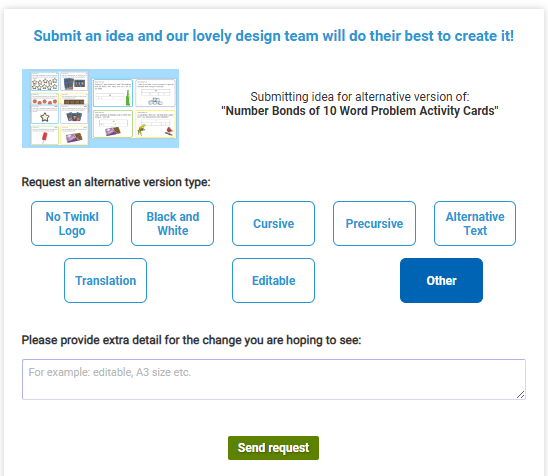The height and width of the screenshot is (476, 548).
Task: Select the Precursive option
Action: coord(374,224)
